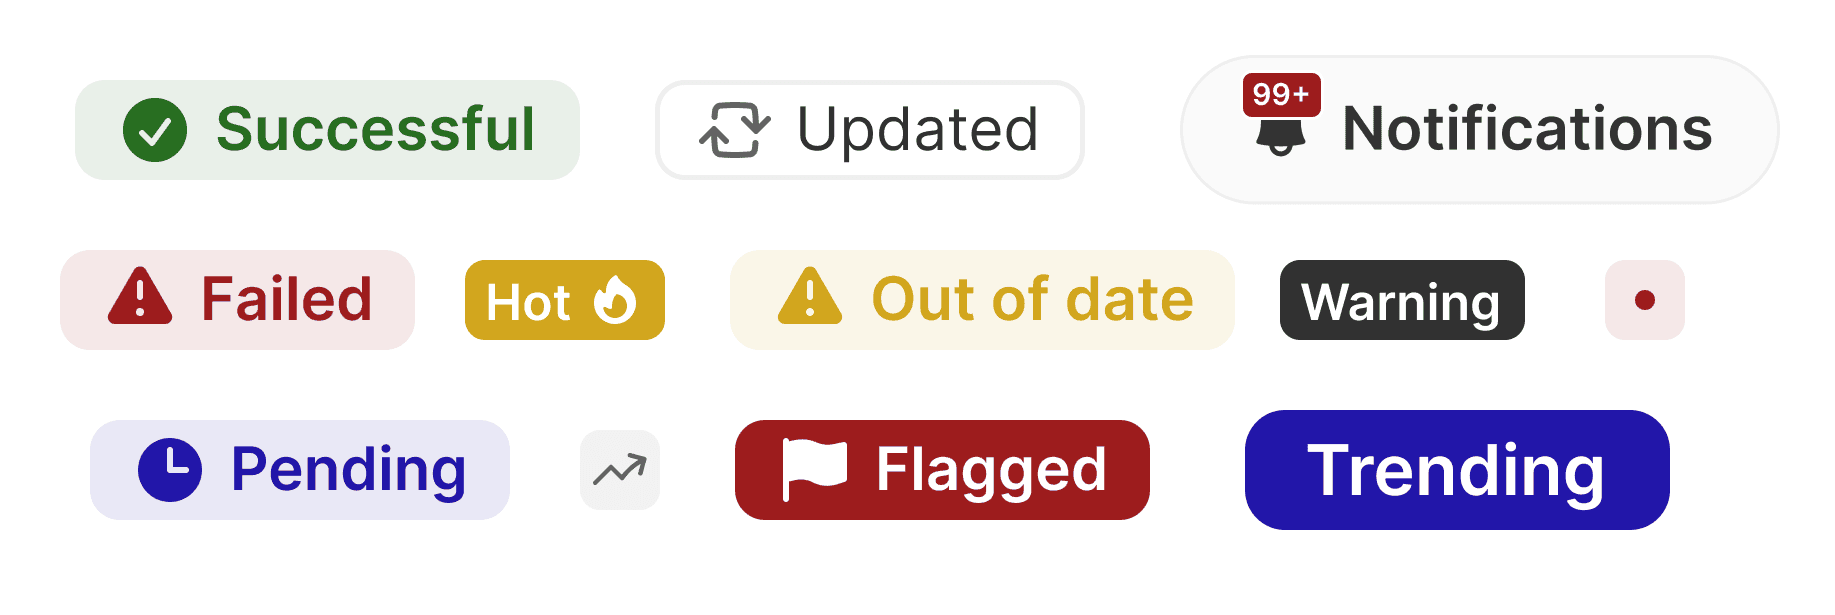Expand the Out of date badge details

982,299
